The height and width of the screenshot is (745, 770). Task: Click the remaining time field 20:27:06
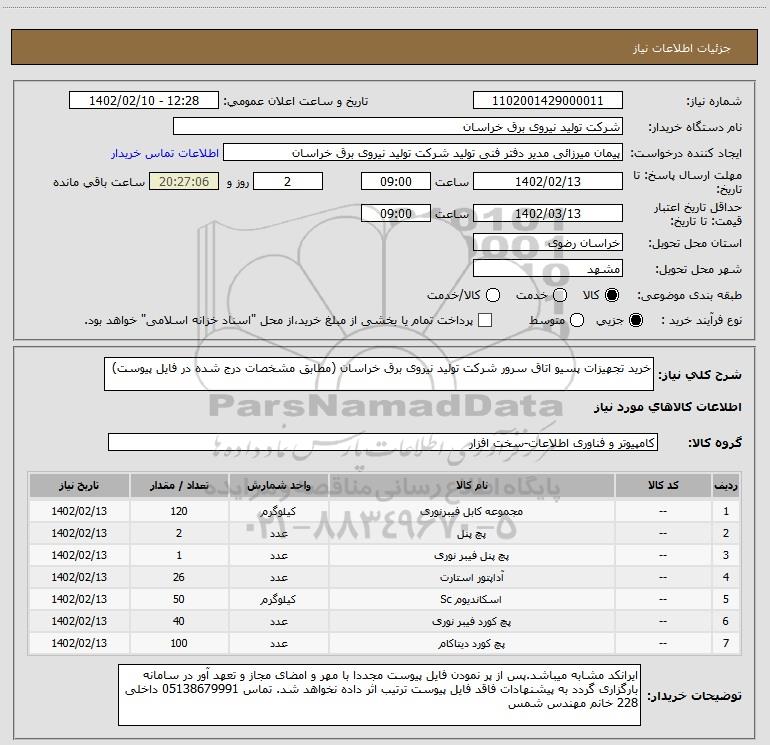pyautogui.click(x=184, y=181)
